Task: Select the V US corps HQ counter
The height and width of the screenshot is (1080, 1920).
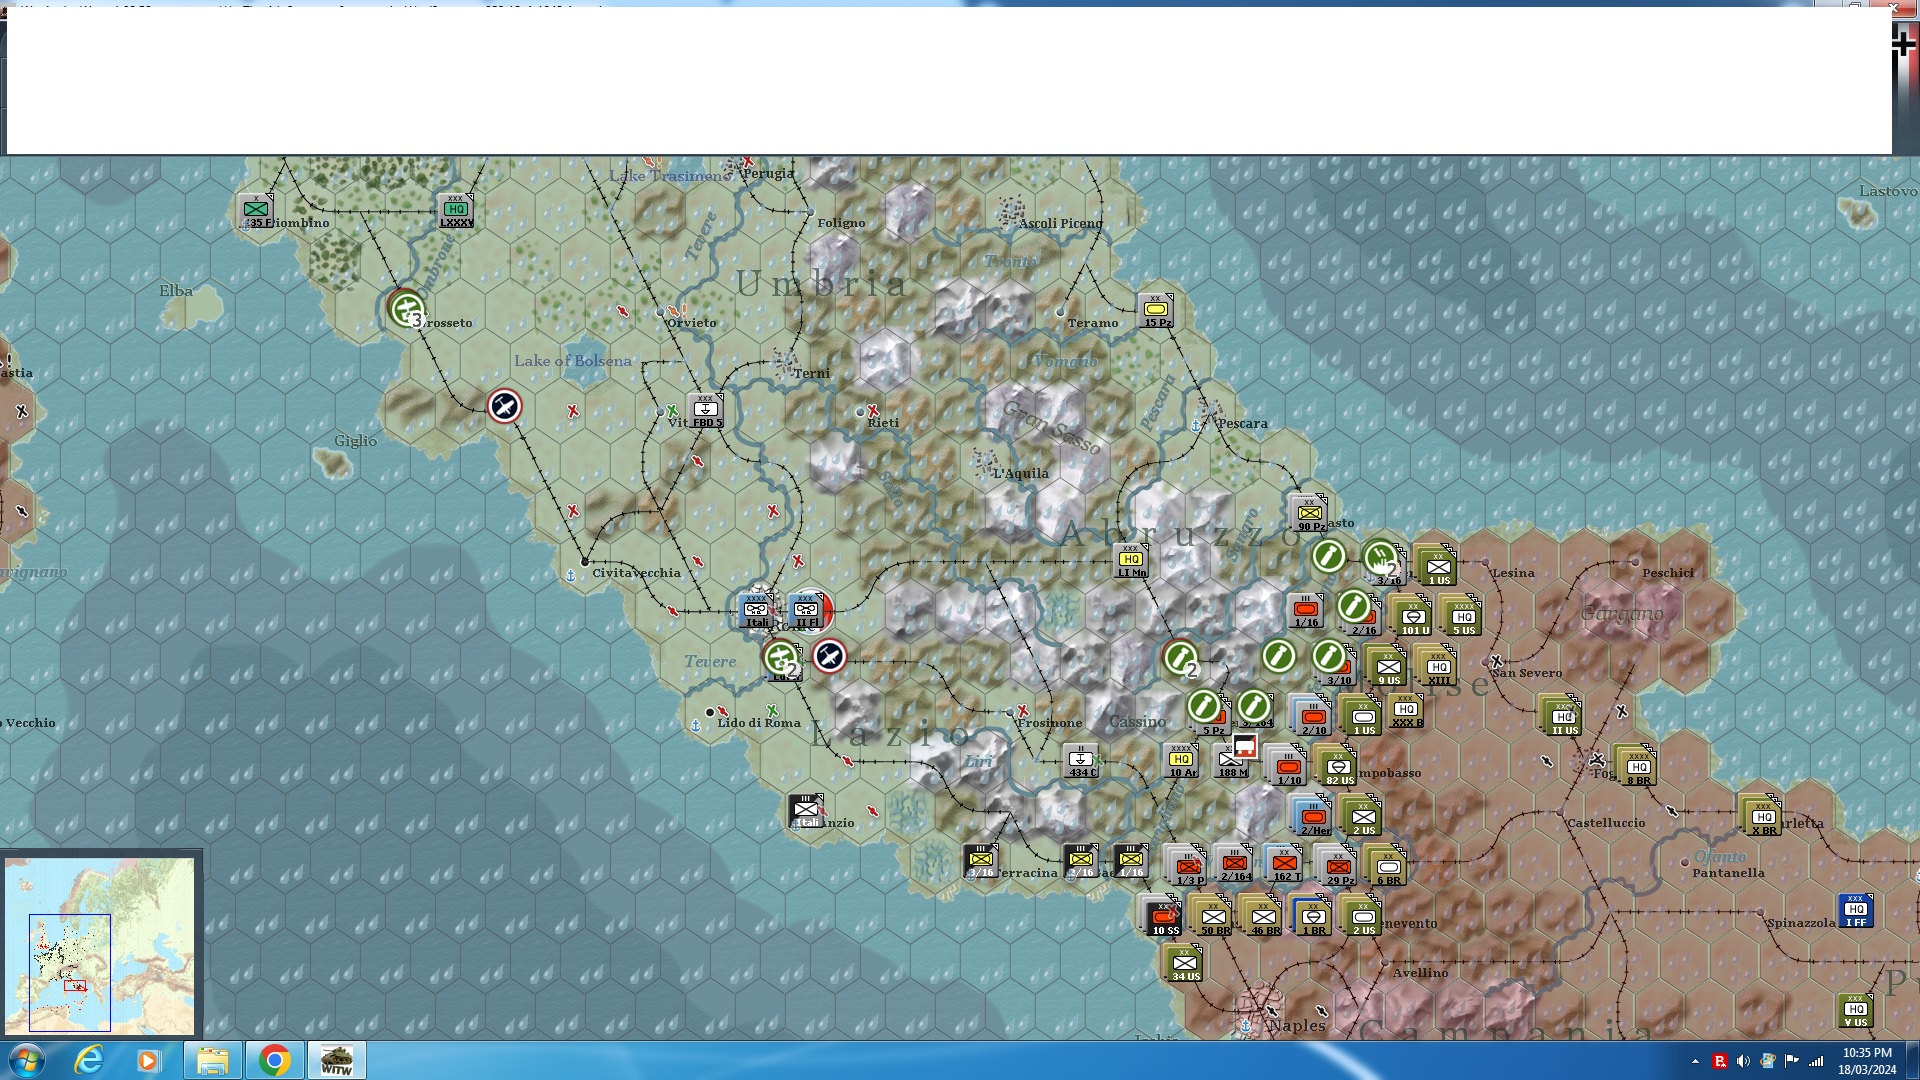Action: [1855, 1011]
